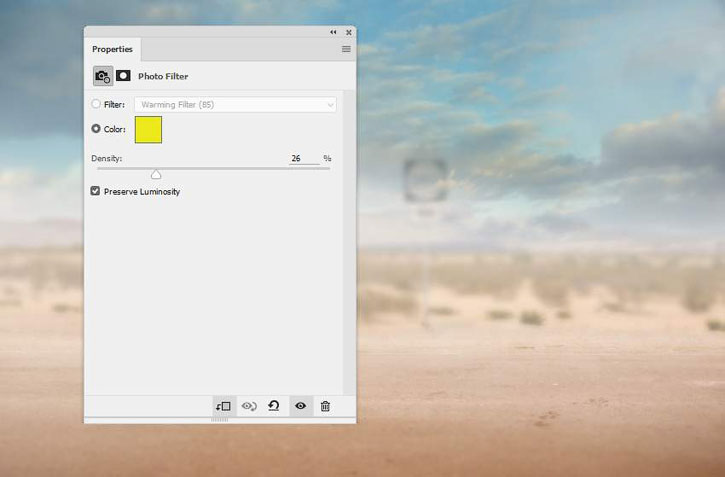This screenshot has height=477, width=725.
Task: Close the Properties panel
Action: coord(349,32)
